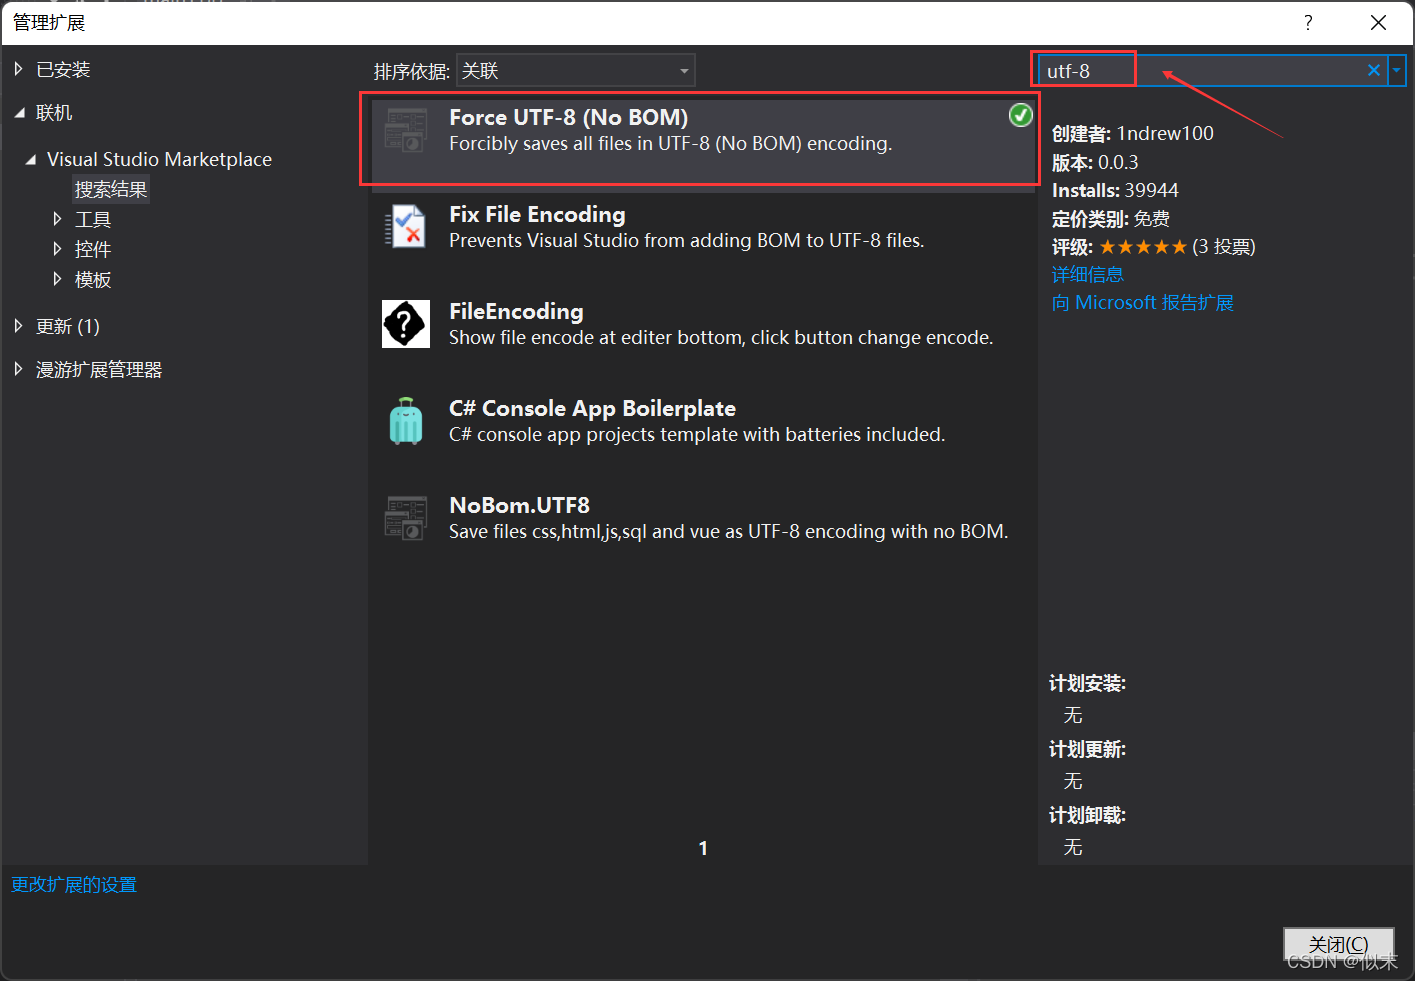
Task: Click the NoBom.UTF8 extension icon
Action: click(405, 517)
